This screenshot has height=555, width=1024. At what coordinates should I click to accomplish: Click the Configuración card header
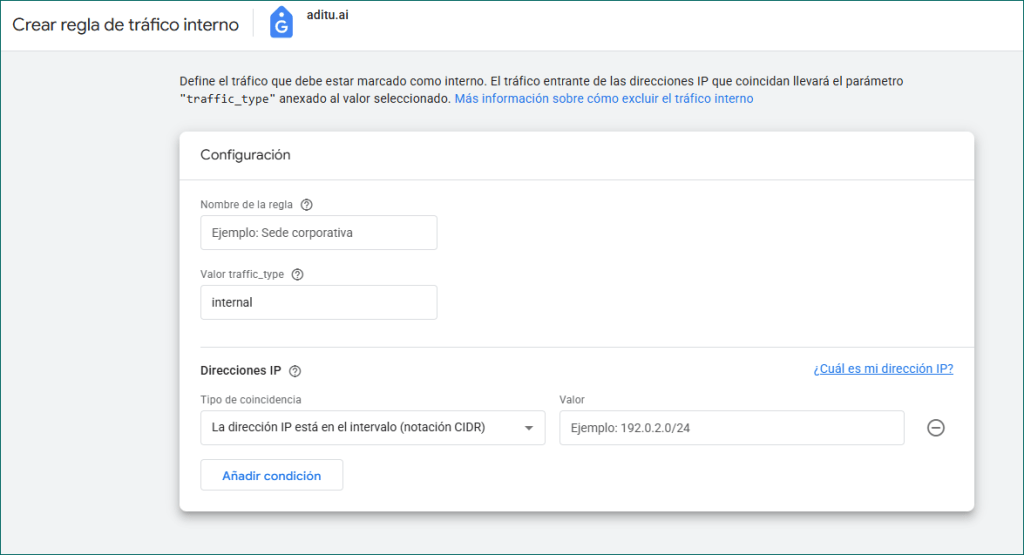(245, 155)
